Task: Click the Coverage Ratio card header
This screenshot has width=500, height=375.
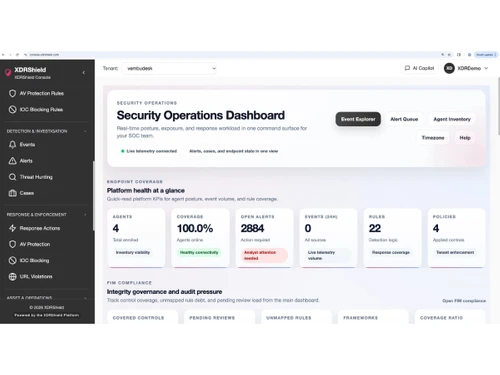Action: [x=441, y=318]
